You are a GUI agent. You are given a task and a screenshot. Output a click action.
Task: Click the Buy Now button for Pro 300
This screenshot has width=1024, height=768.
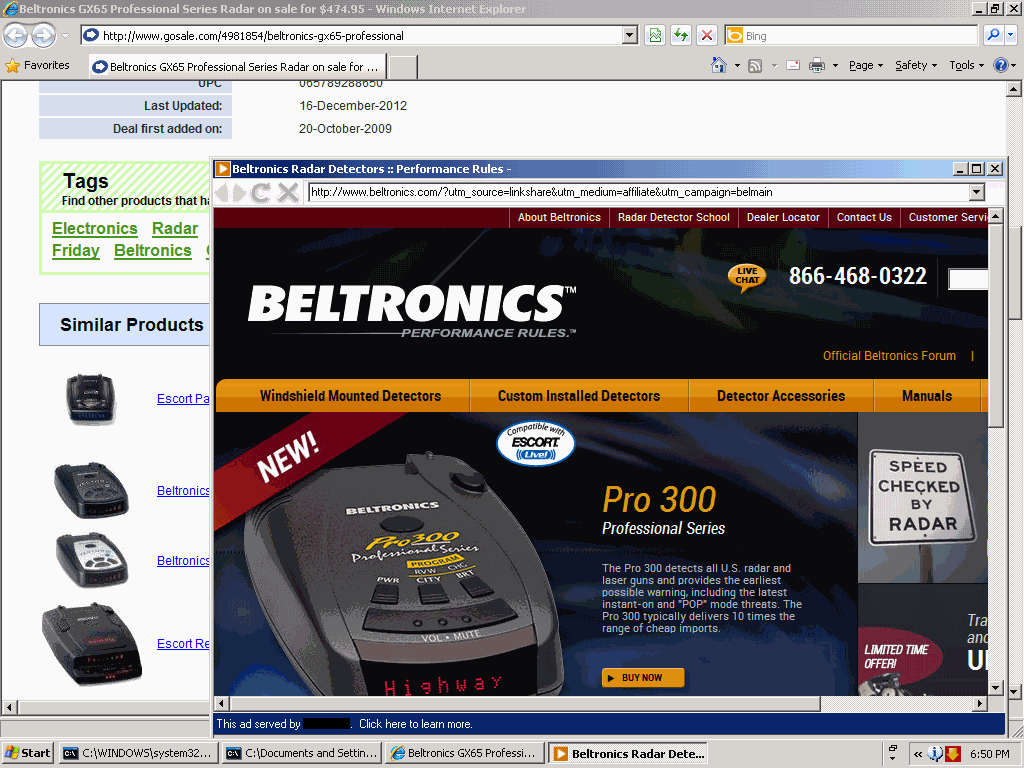click(643, 678)
